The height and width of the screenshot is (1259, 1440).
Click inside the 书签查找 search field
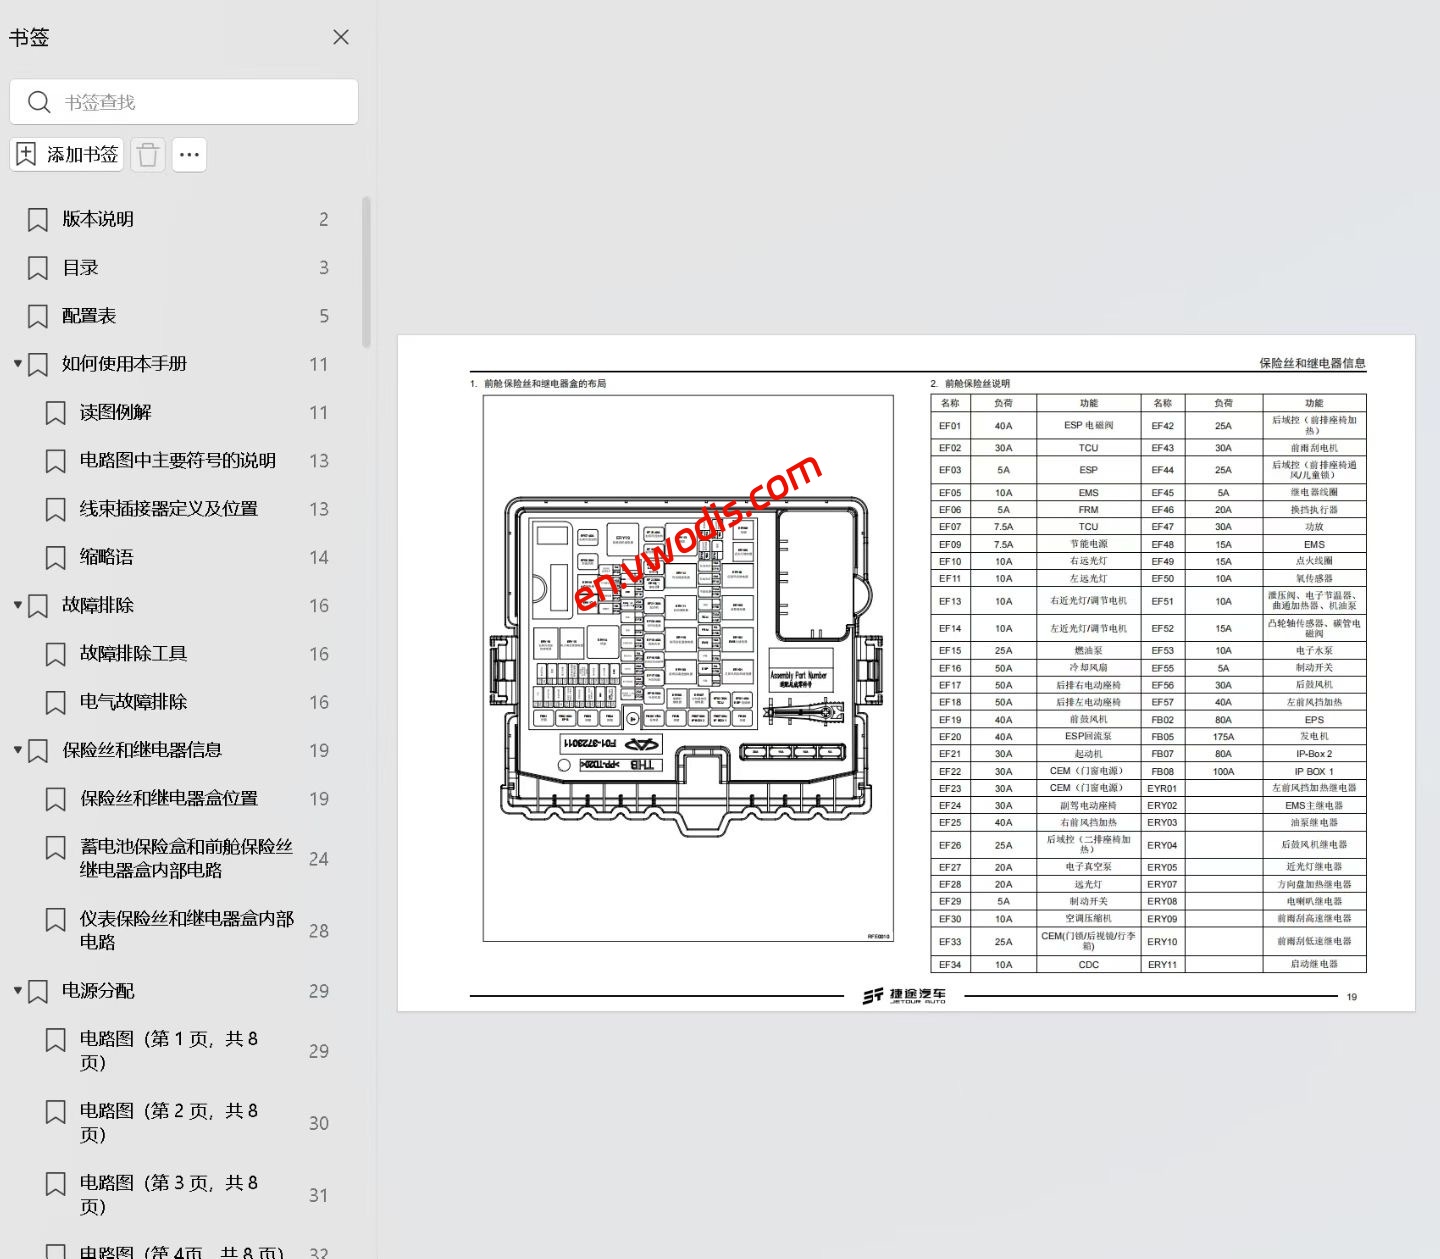pyautogui.click(x=190, y=101)
